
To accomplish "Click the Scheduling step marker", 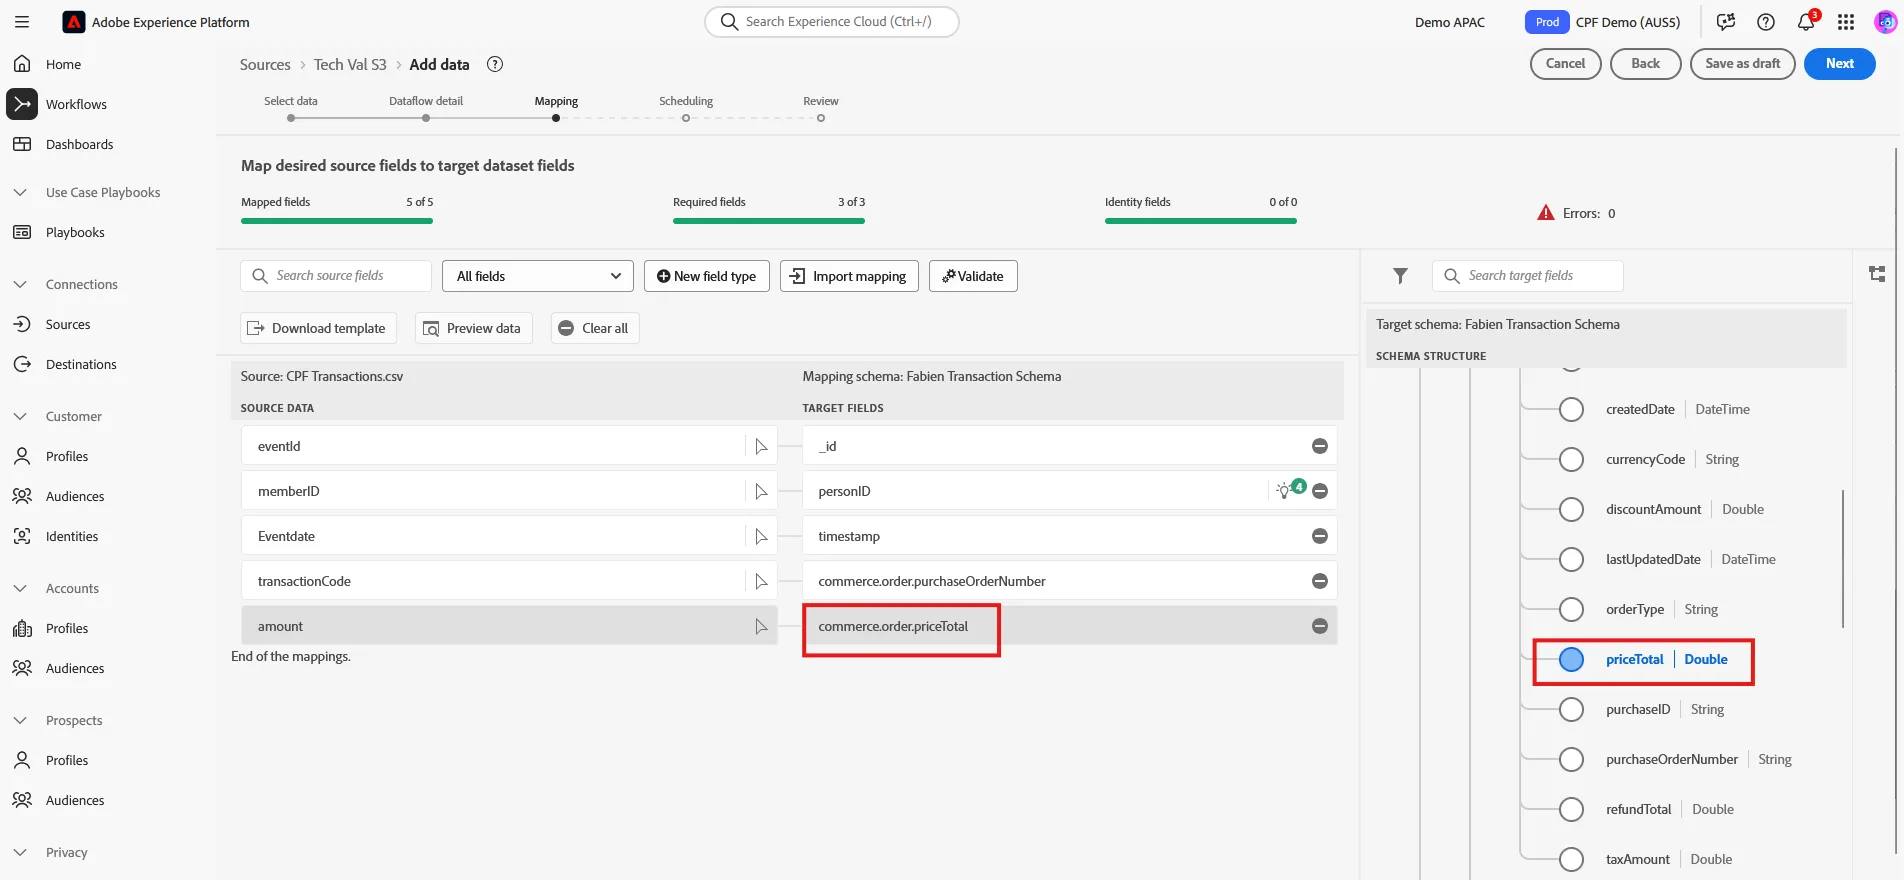I will coord(686,118).
